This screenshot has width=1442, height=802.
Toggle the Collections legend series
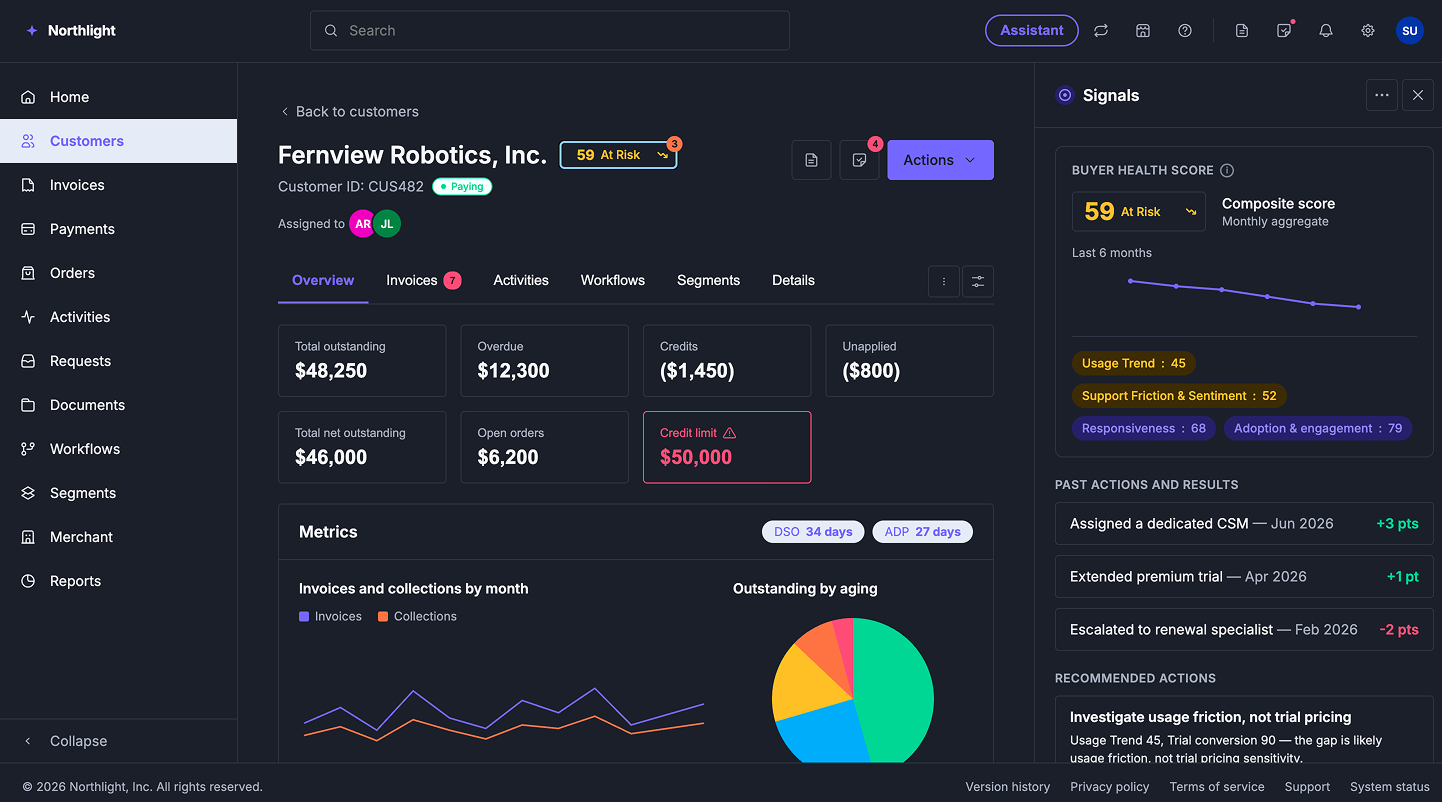pos(417,616)
